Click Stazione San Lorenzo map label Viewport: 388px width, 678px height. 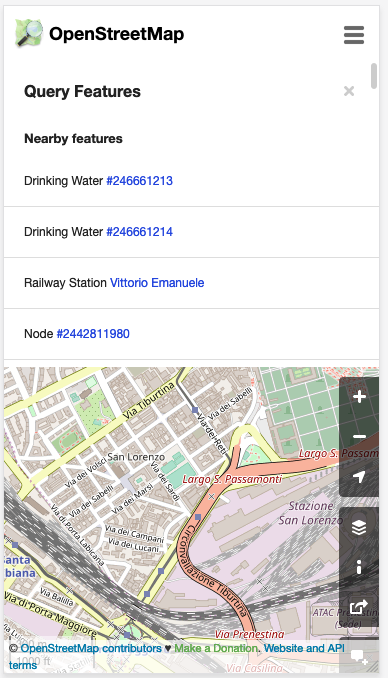coord(311,513)
